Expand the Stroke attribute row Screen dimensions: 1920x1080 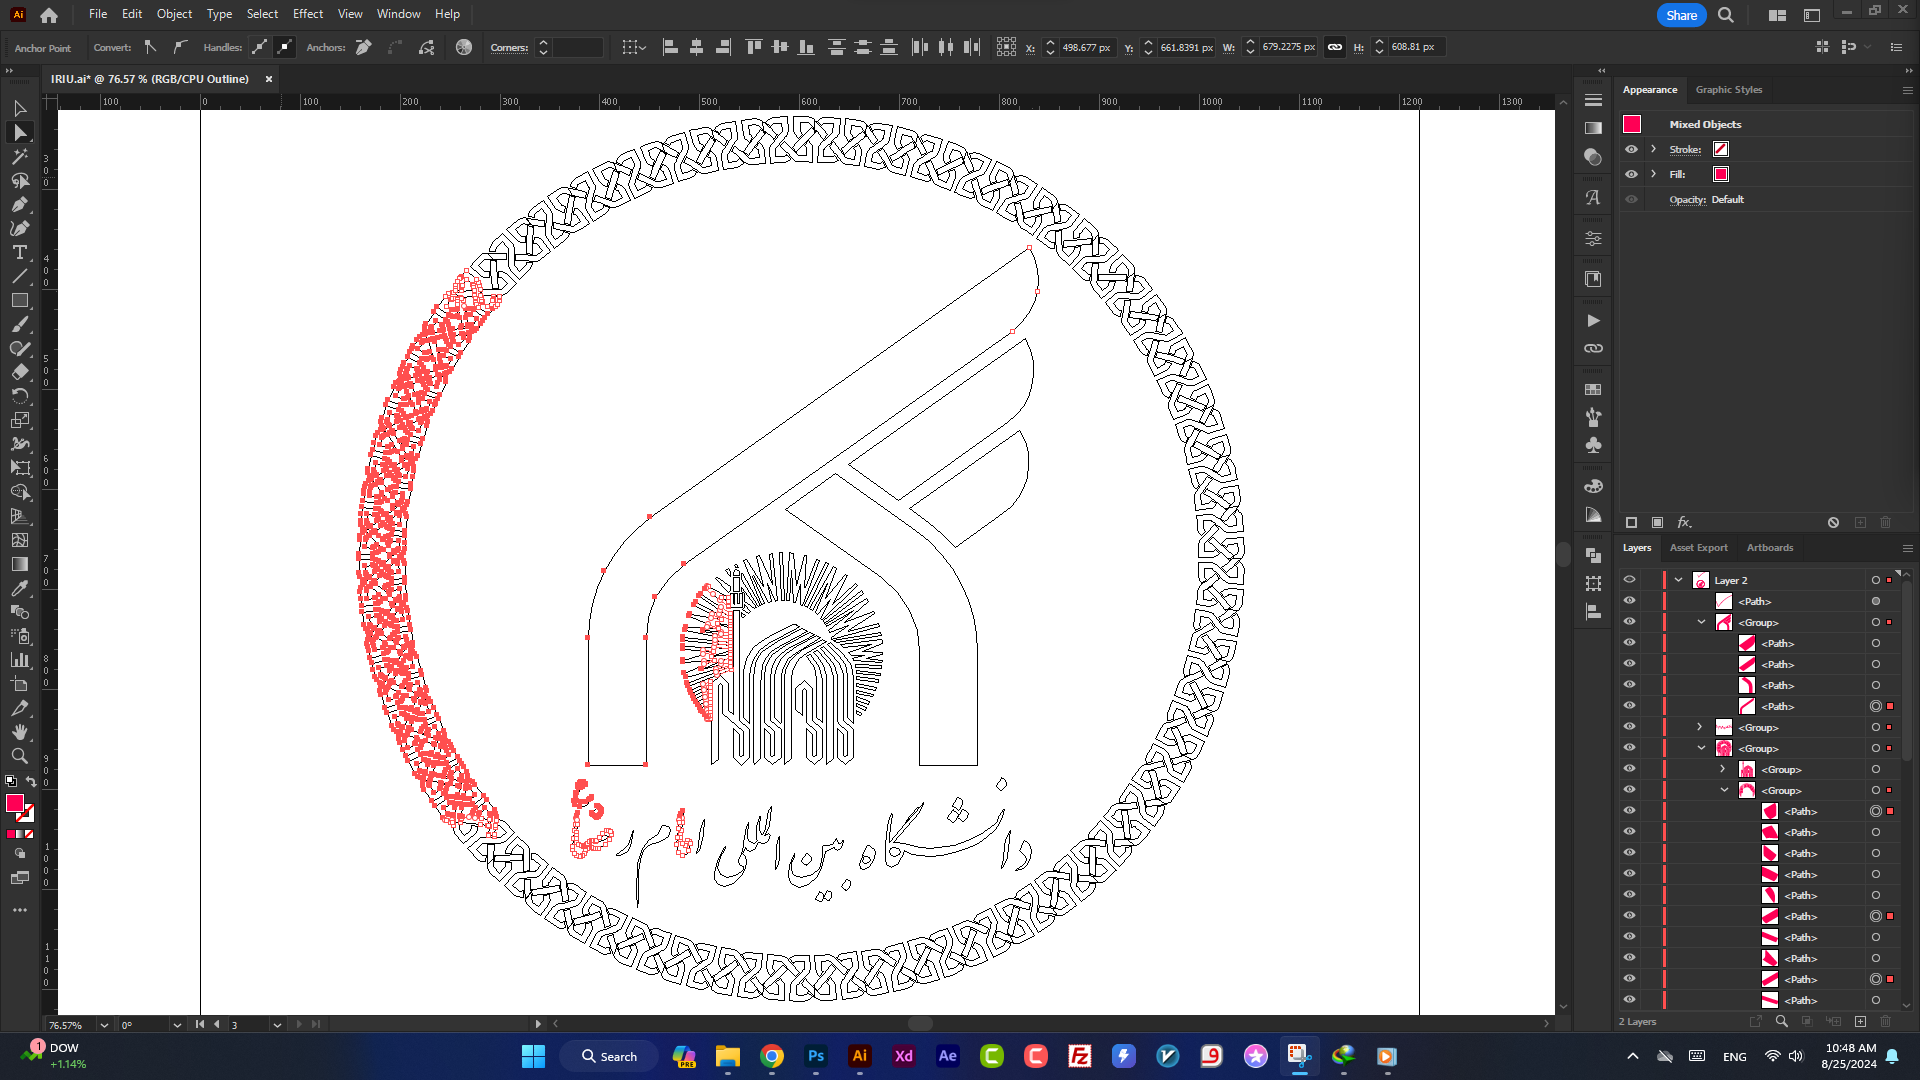(x=1653, y=149)
